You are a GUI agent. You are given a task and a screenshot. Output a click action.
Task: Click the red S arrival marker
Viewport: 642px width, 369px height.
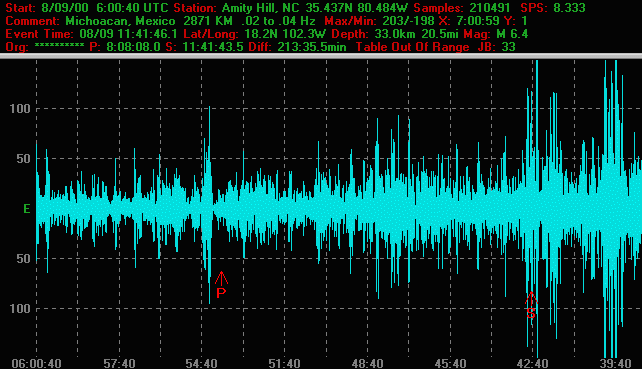tap(531, 306)
